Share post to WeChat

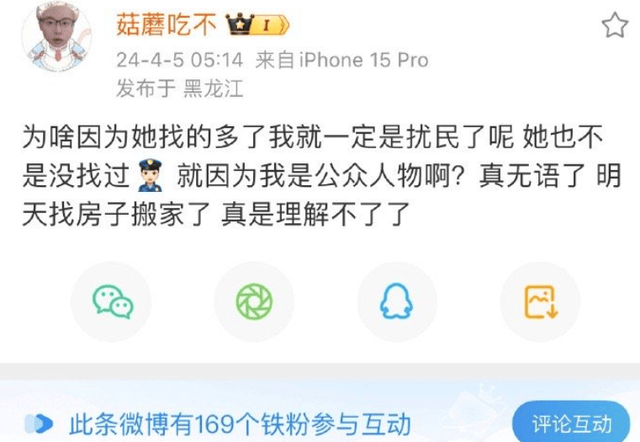point(111,302)
